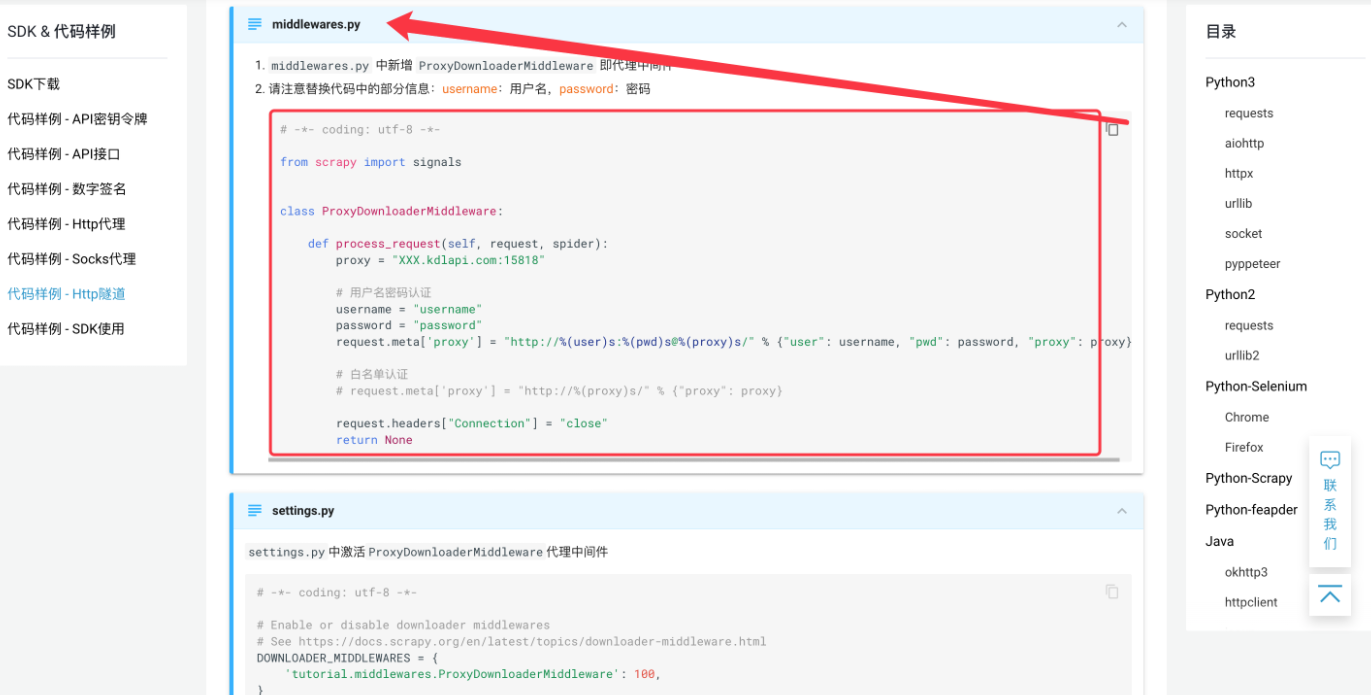Collapse the settings.py panel chevron
Image resolution: width=1371 pixels, height=695 pixels.
coord(1122,511)
